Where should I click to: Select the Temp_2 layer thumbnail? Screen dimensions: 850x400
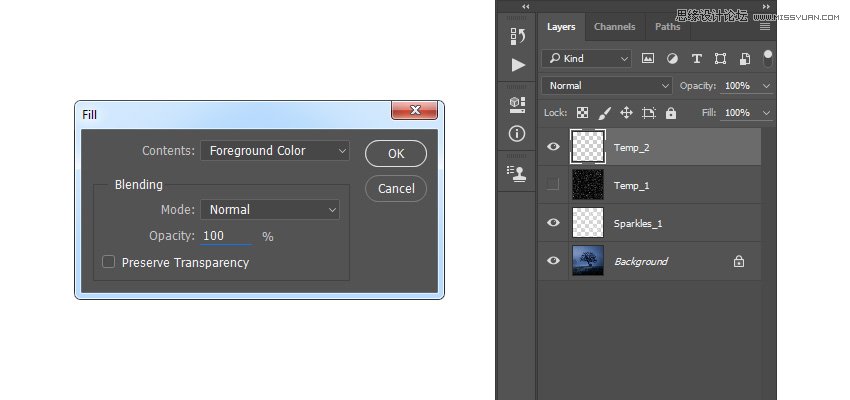(588, 146)
